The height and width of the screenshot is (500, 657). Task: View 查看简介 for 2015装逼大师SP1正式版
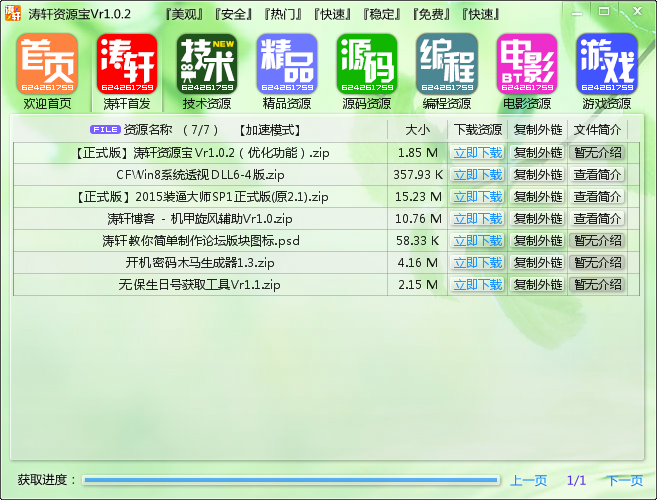click(598, 197)
